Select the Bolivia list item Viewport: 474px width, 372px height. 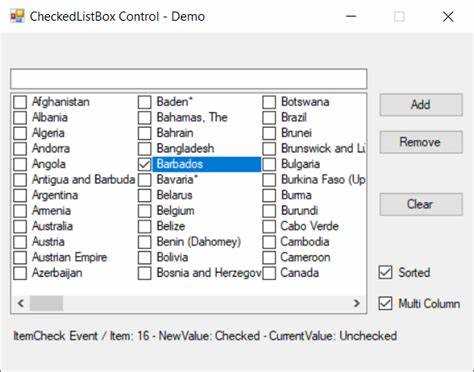tap(172, 258)
